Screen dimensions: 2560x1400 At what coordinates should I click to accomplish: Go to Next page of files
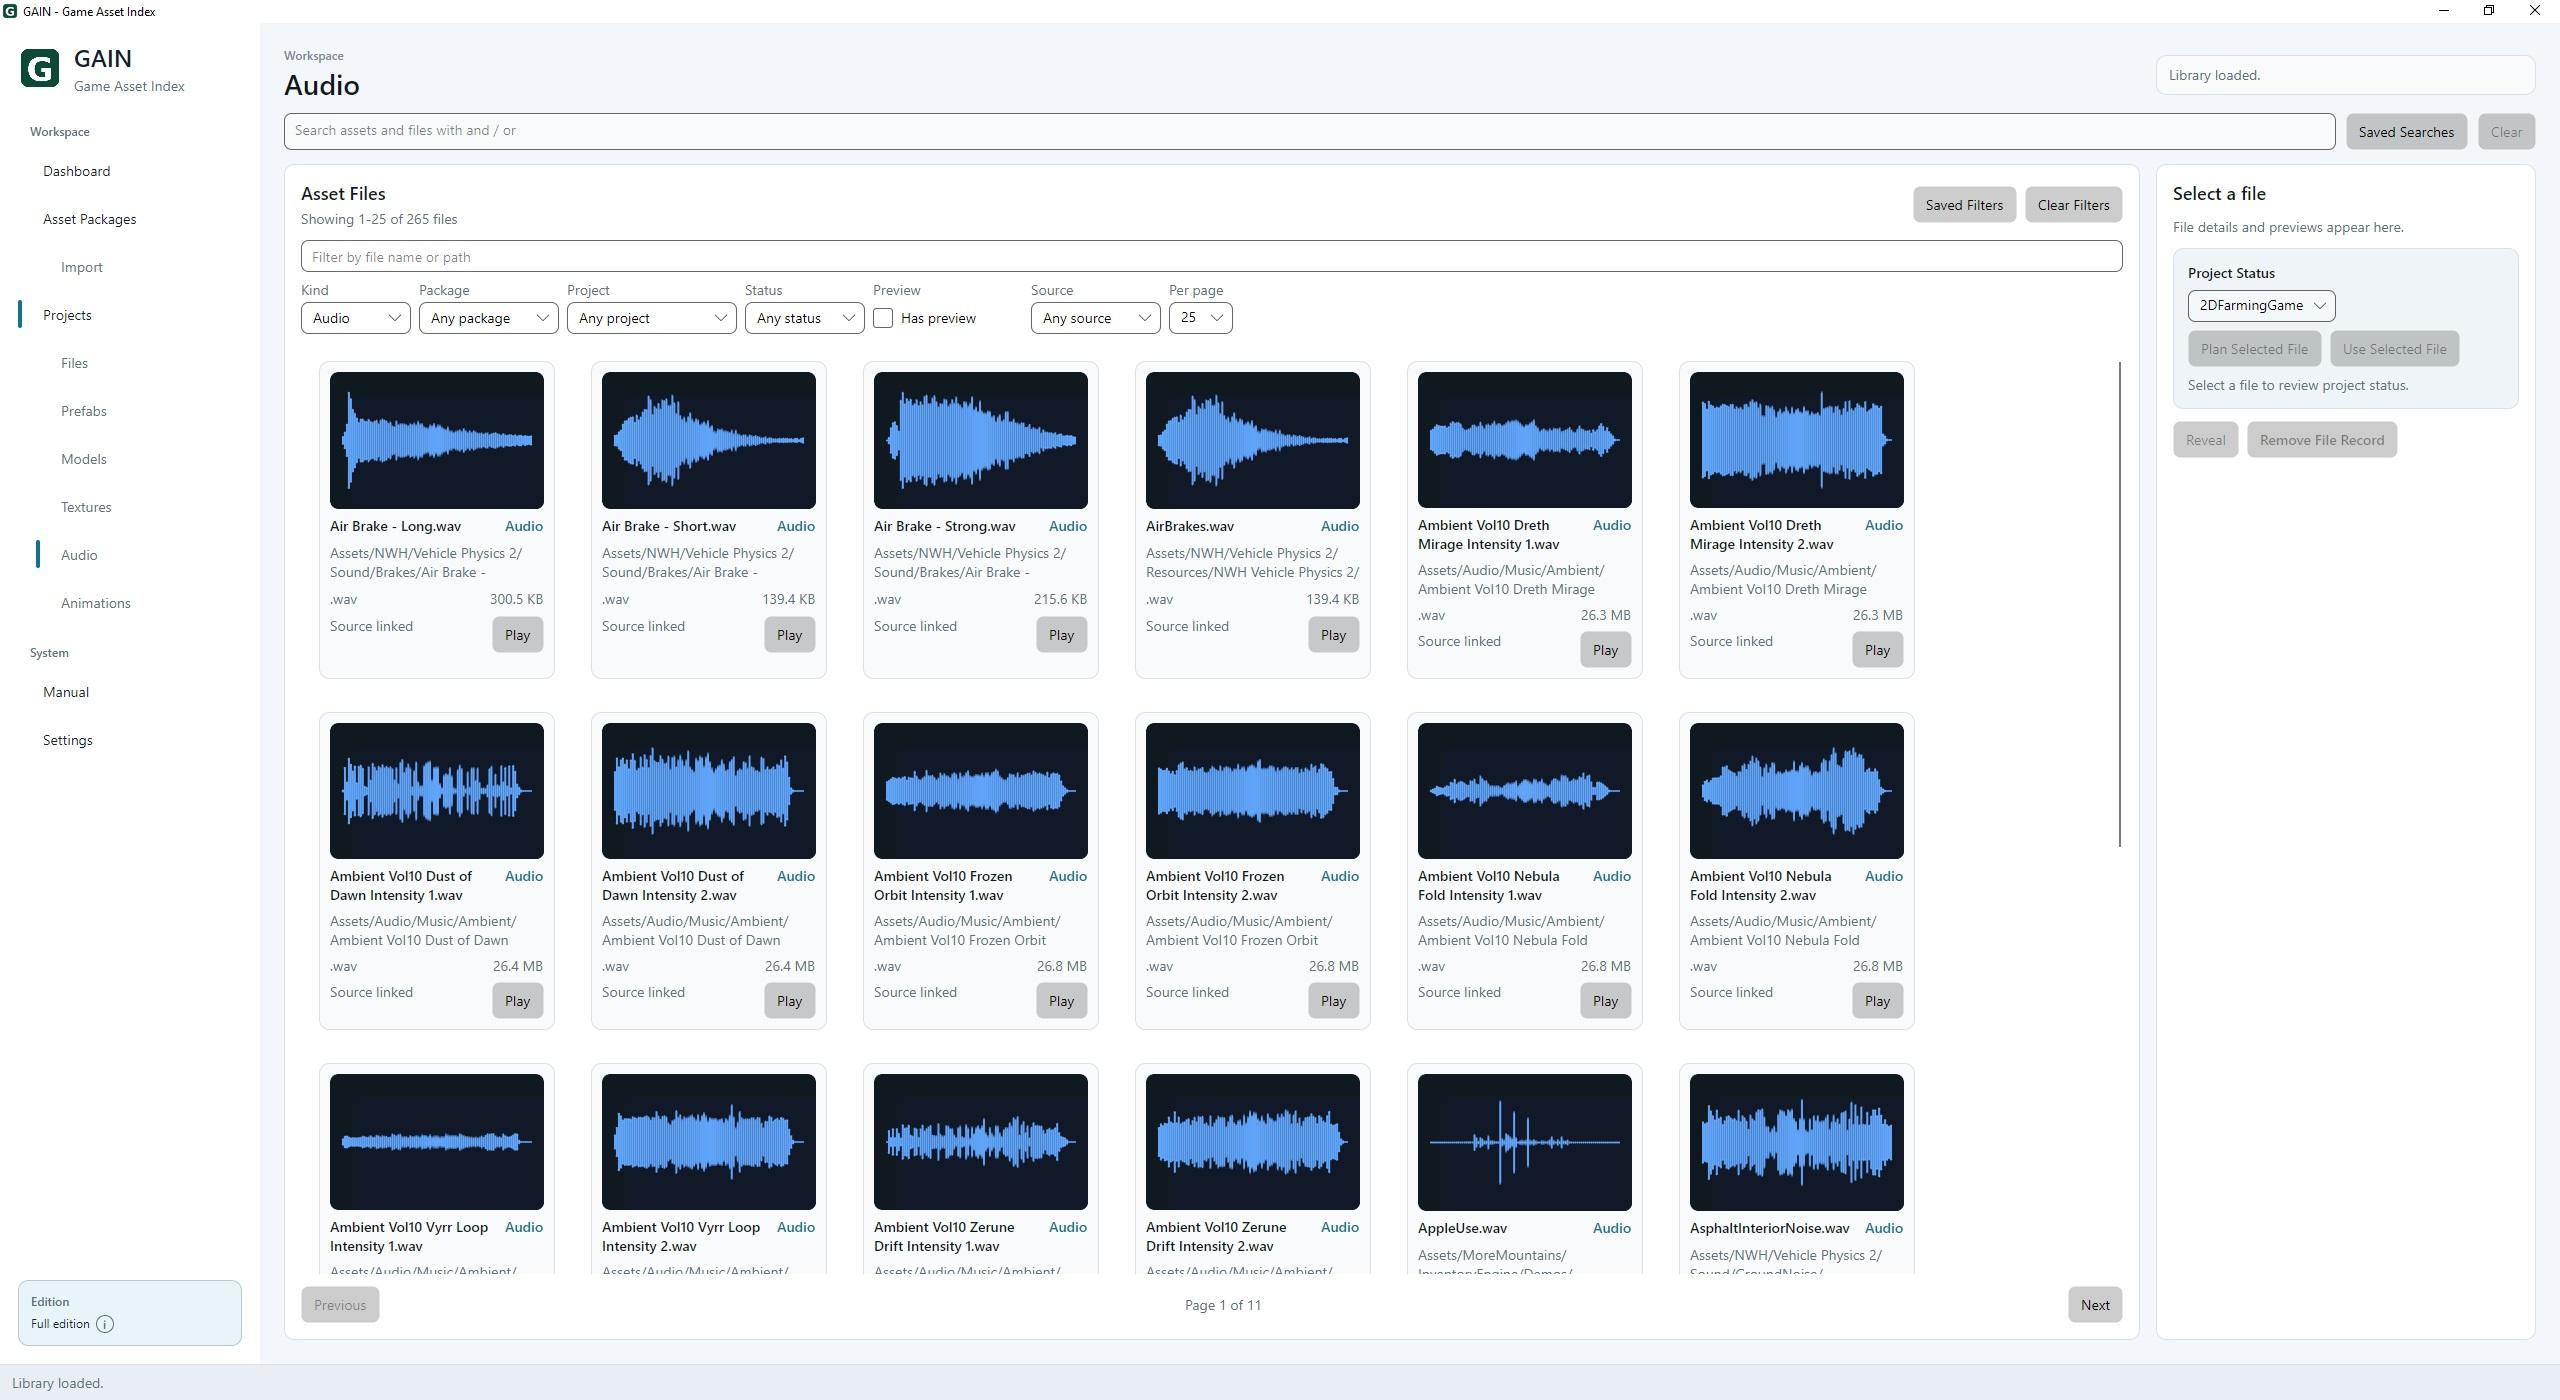click(x=2095, y=1305)
